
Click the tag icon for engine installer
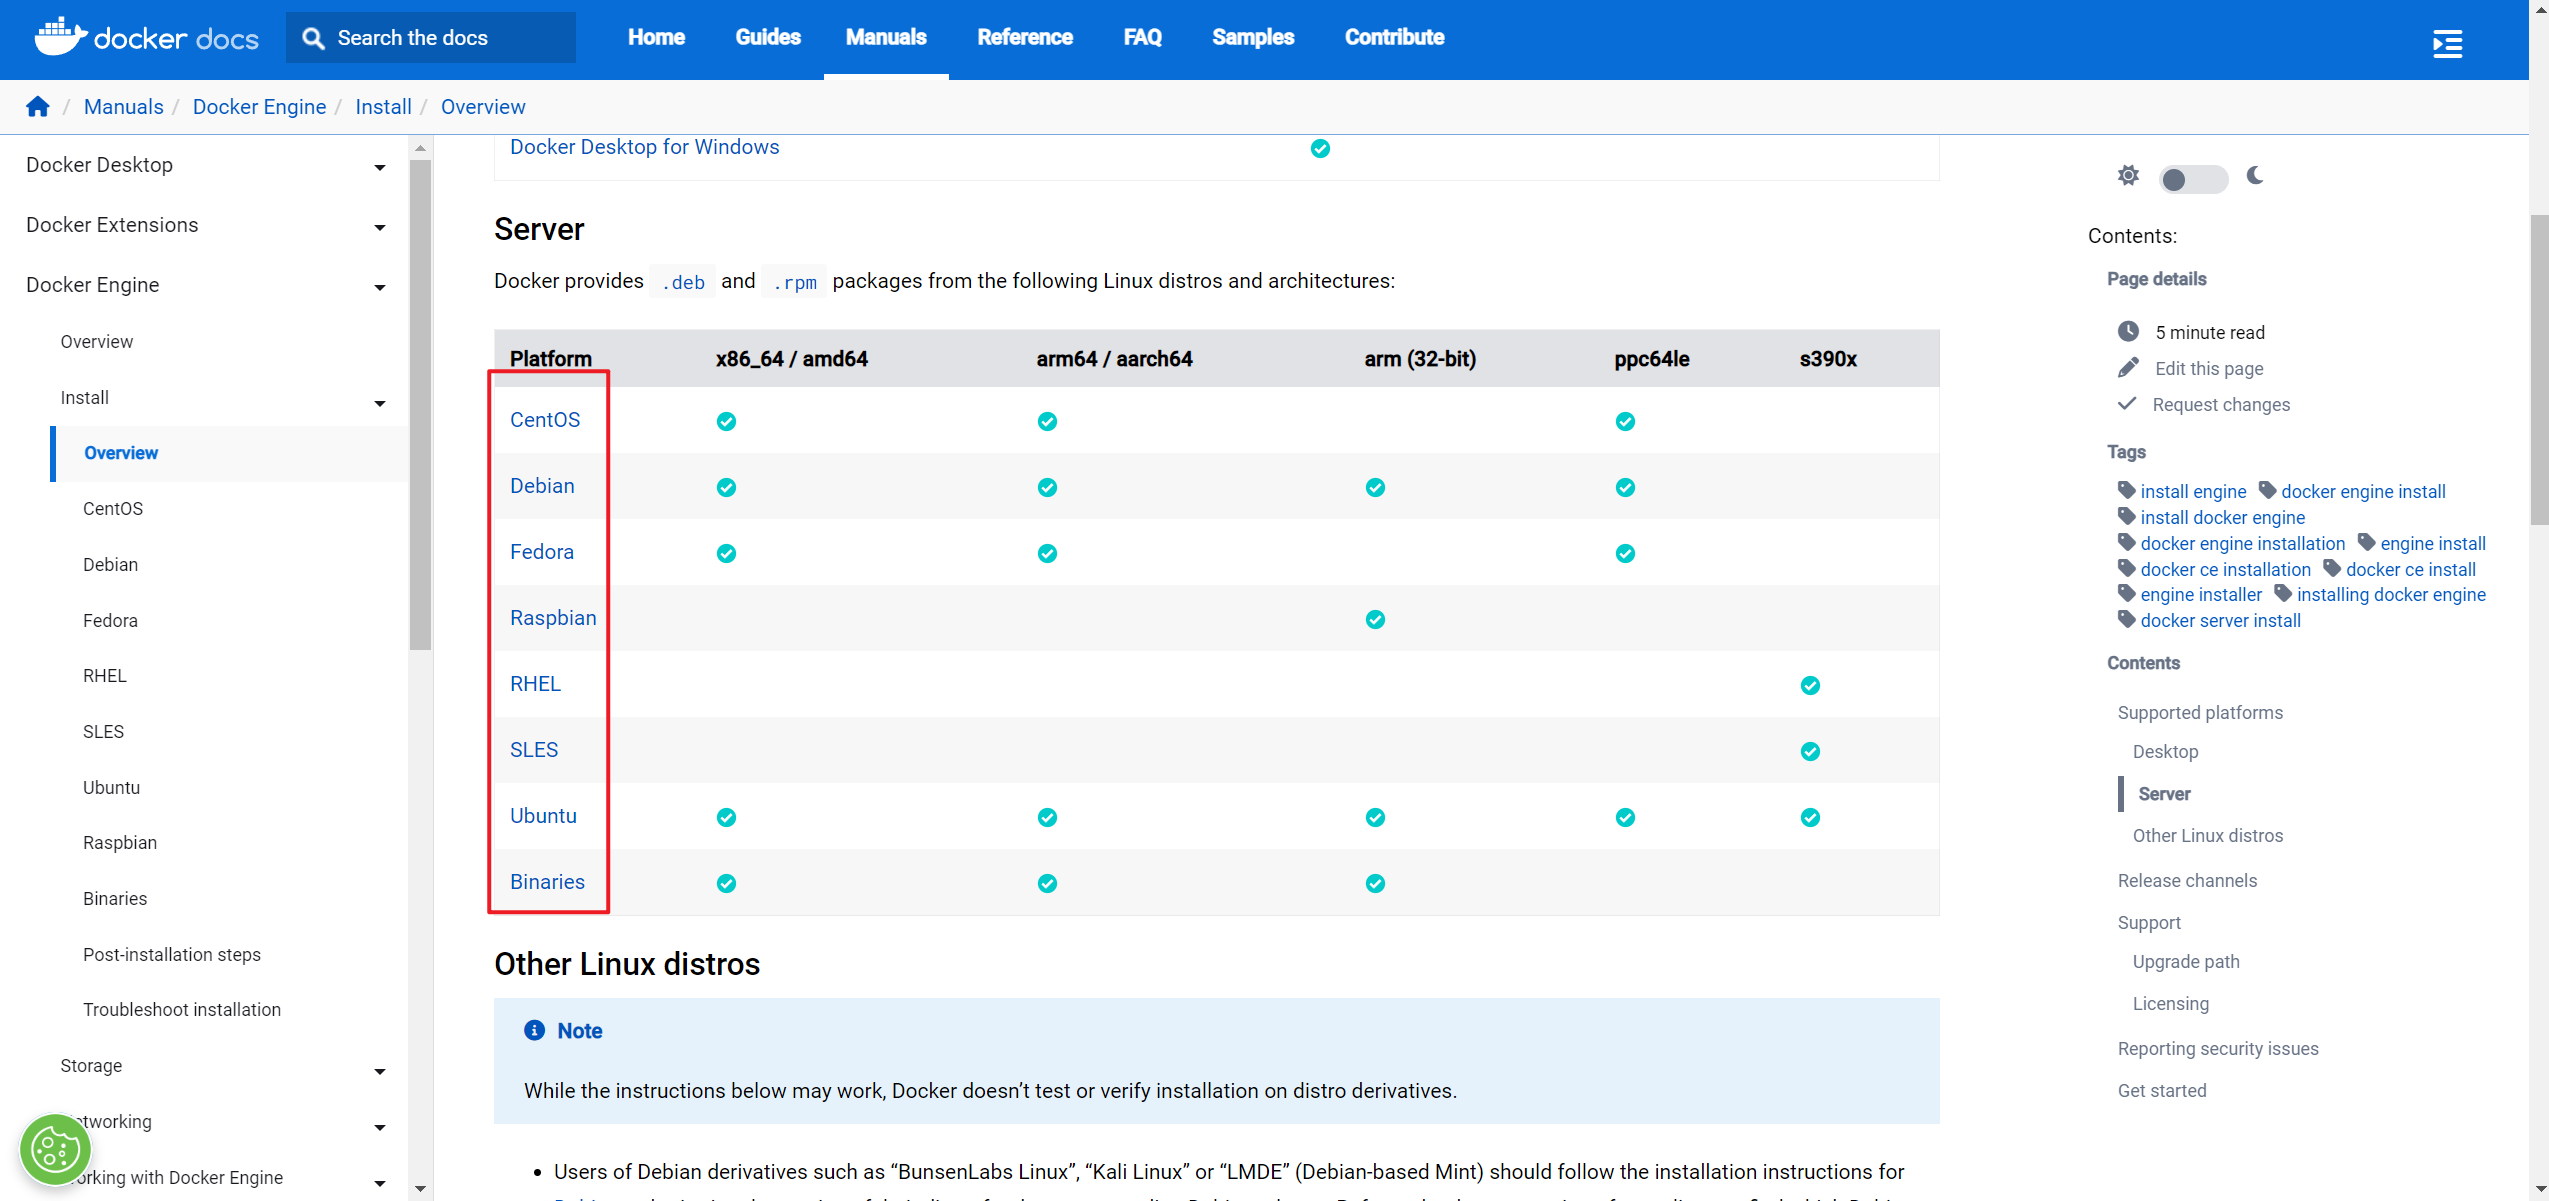tap(2126, 593)
